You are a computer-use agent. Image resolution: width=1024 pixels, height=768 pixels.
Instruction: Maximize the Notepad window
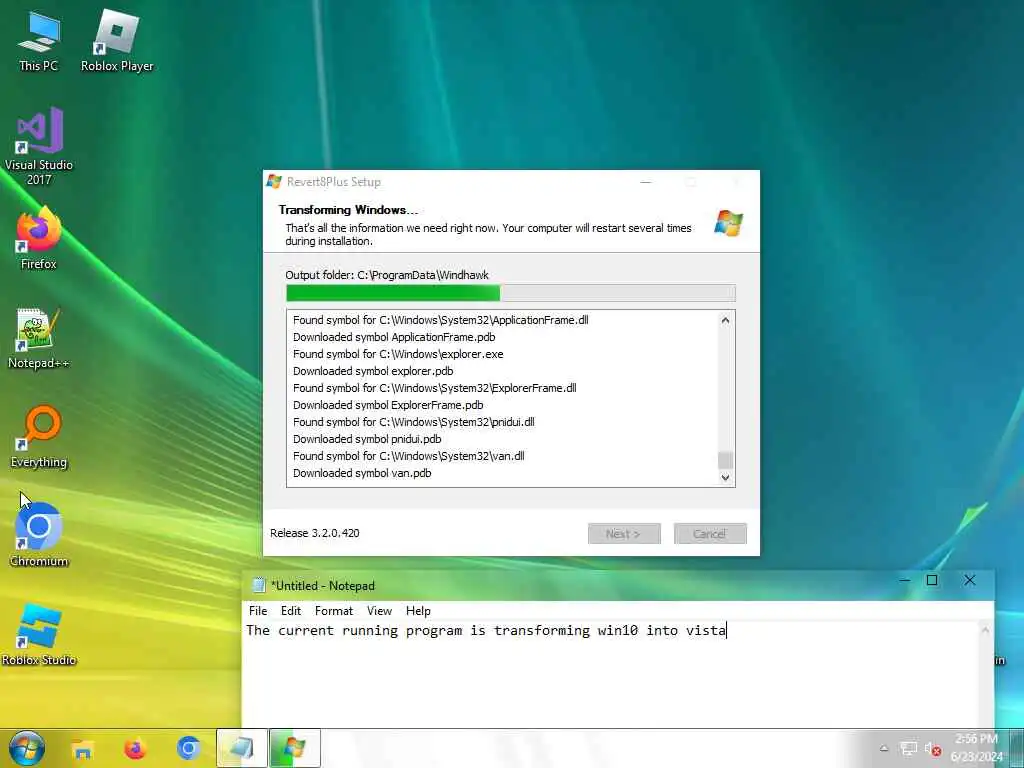(x=932, y=581)
